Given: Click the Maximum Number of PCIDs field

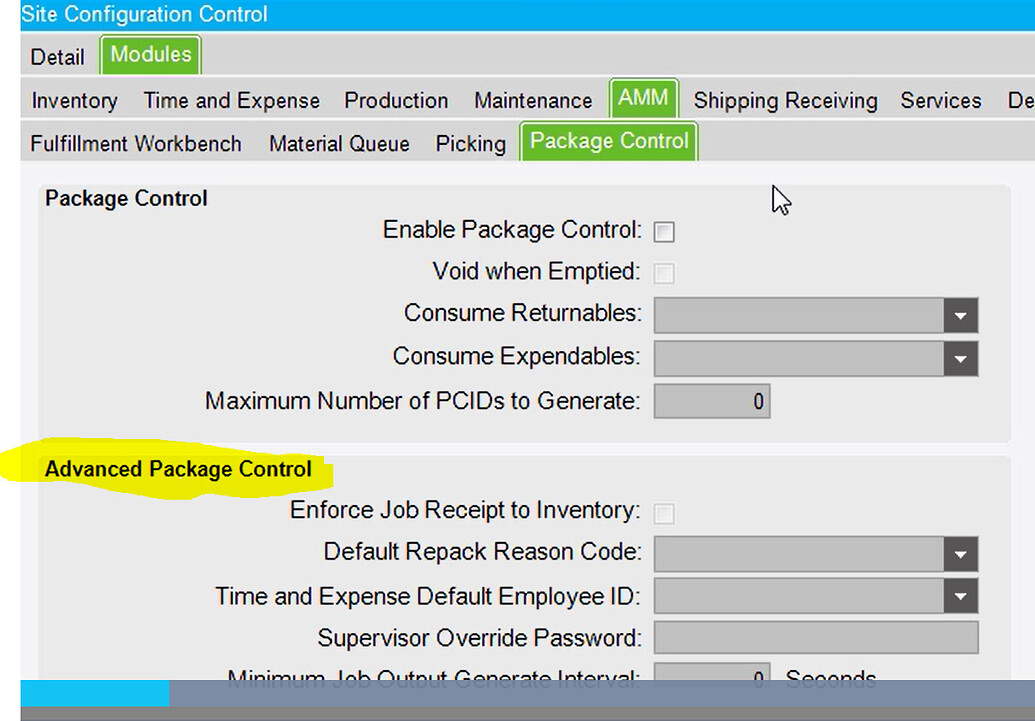Looking at the screenshot, I should (711, 400).
